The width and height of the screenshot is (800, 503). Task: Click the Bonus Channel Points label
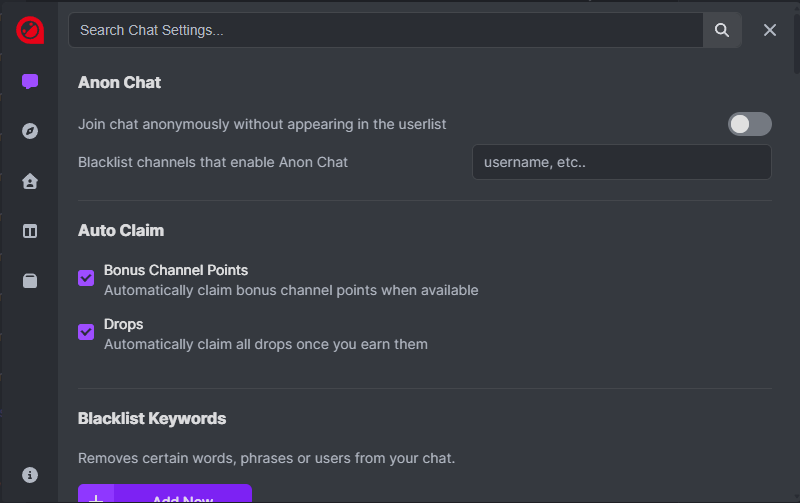coord(176,270)
